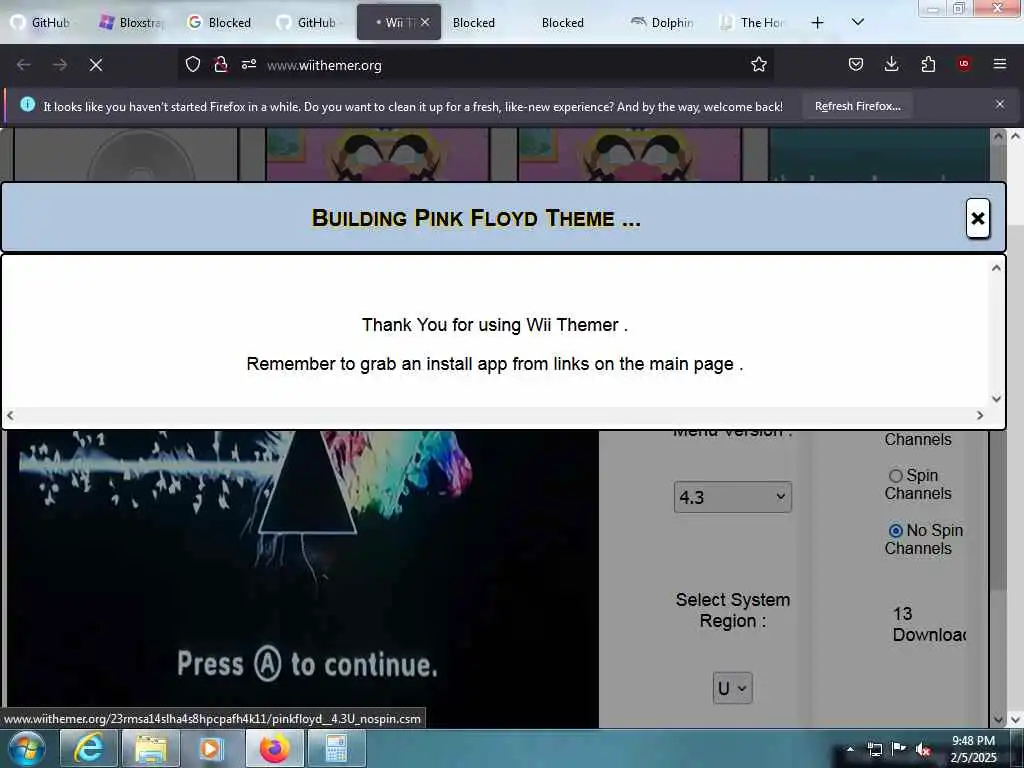The image size is (1024, 768).
Task: Switch to the Bloxstrap tab
Action: [133, 23]
